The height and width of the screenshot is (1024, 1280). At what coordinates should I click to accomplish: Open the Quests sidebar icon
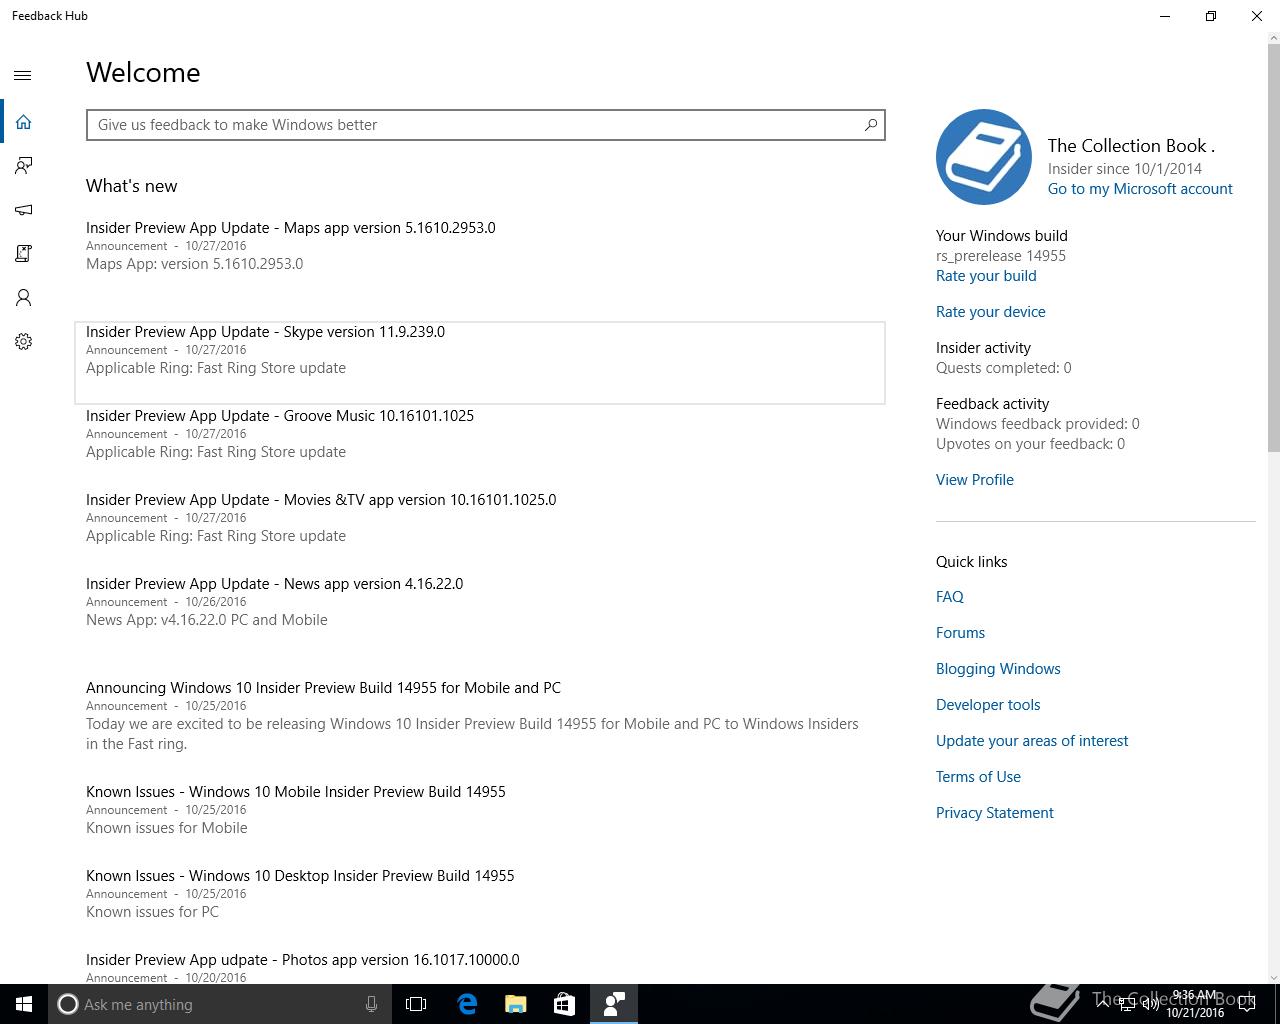pos(23,254)
